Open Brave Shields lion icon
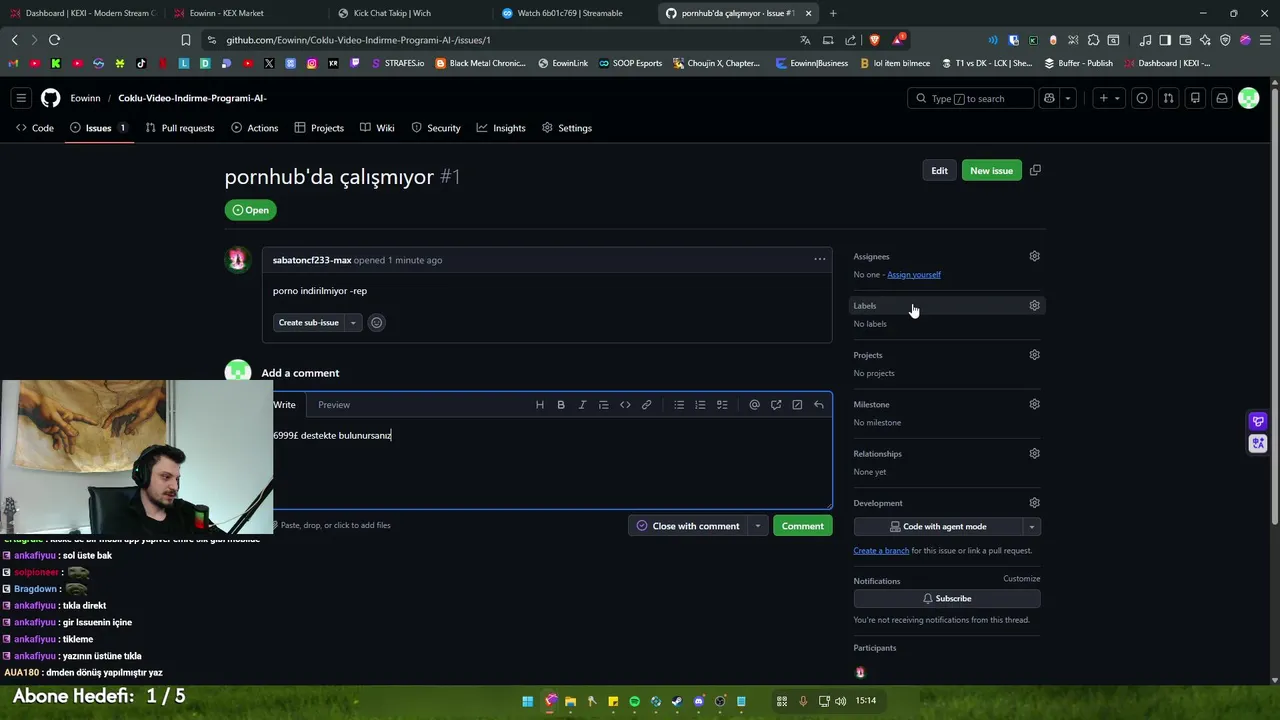 coord(874,40)
